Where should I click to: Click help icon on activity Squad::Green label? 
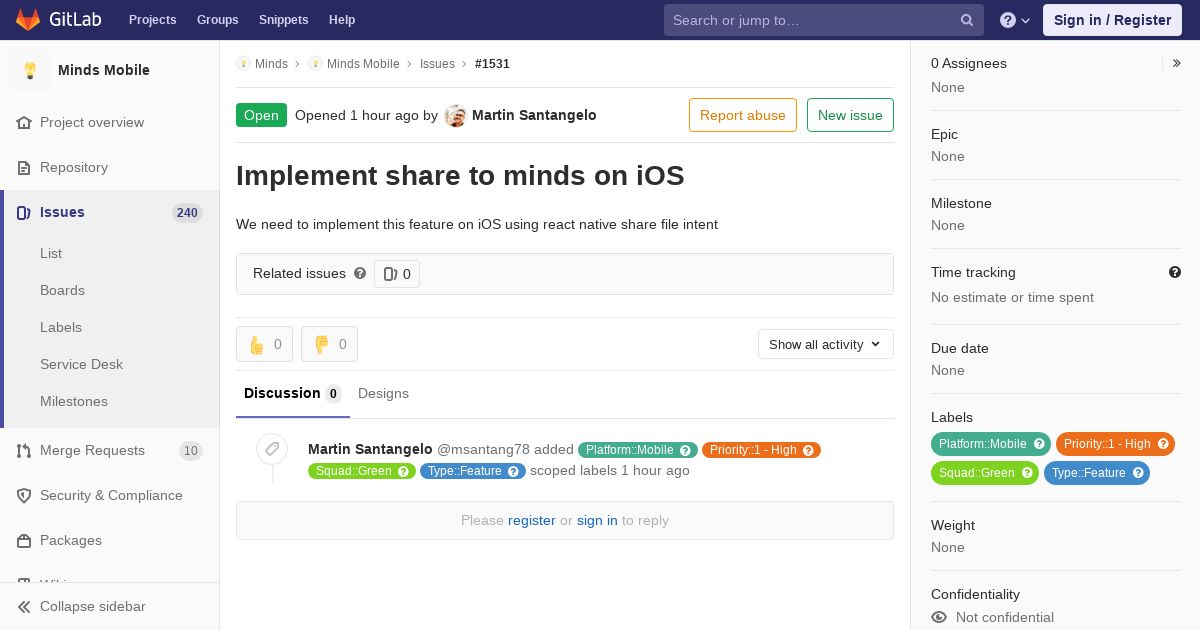404,471
